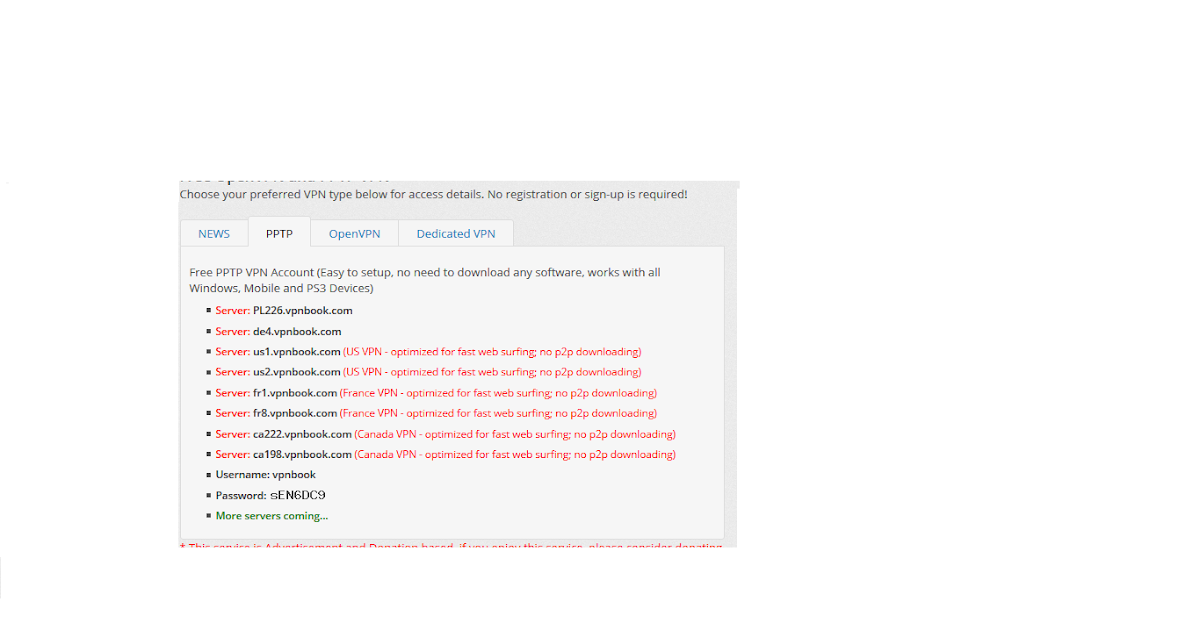
Task: Click the Username: vpnbook line
Action: 266,475
